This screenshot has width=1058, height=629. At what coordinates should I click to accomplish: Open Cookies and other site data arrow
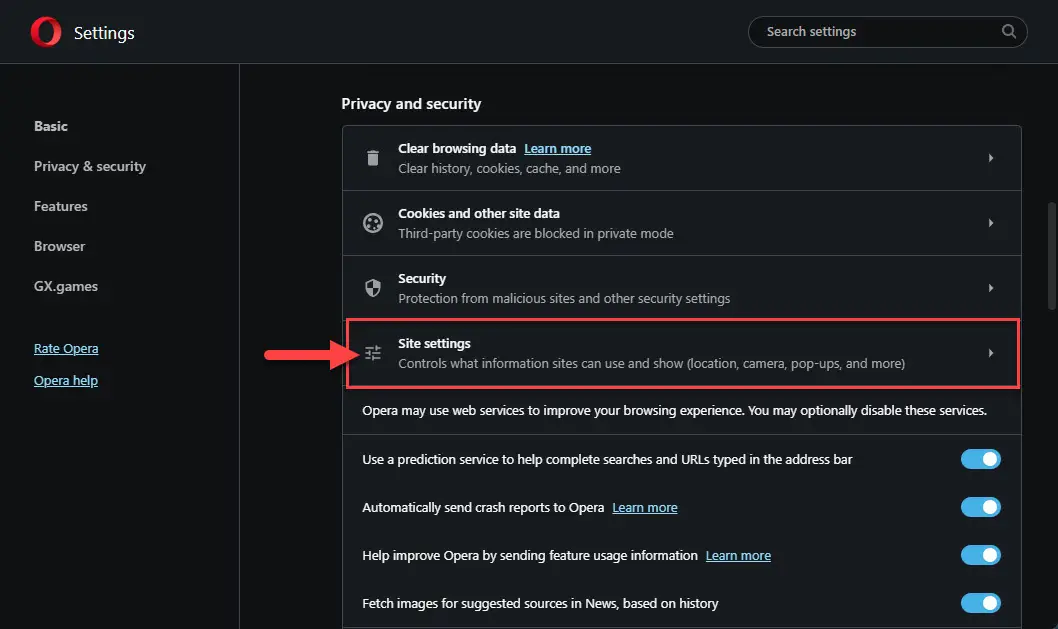(x=991, y=223)
